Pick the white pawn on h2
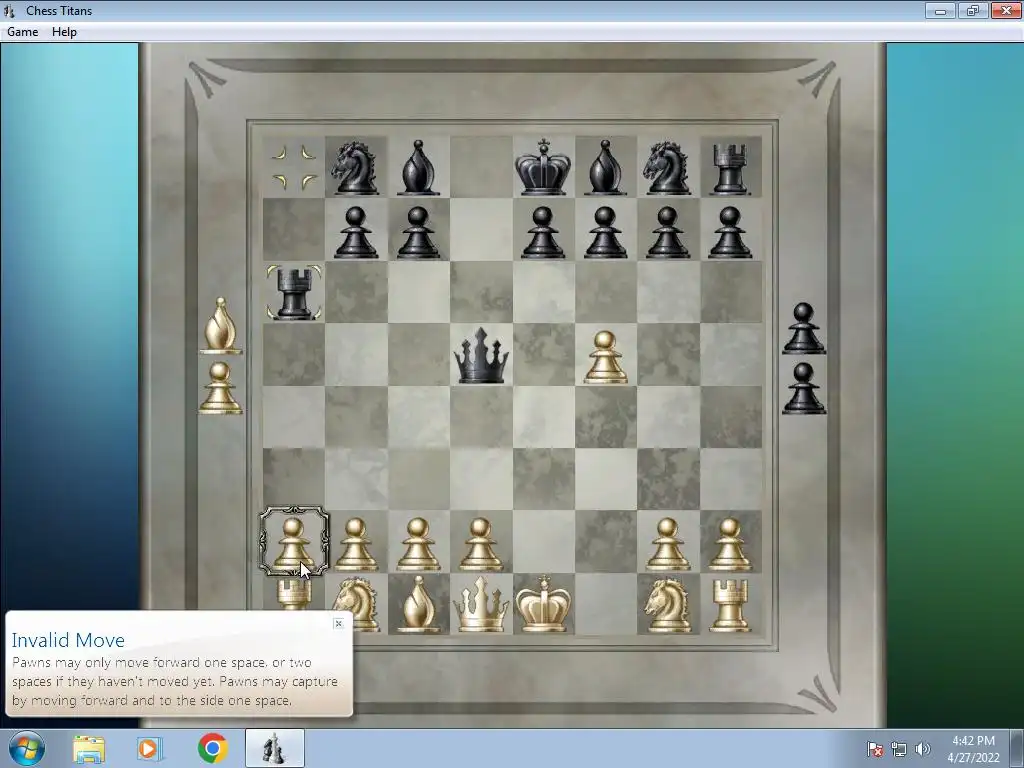 click(730, 544)
